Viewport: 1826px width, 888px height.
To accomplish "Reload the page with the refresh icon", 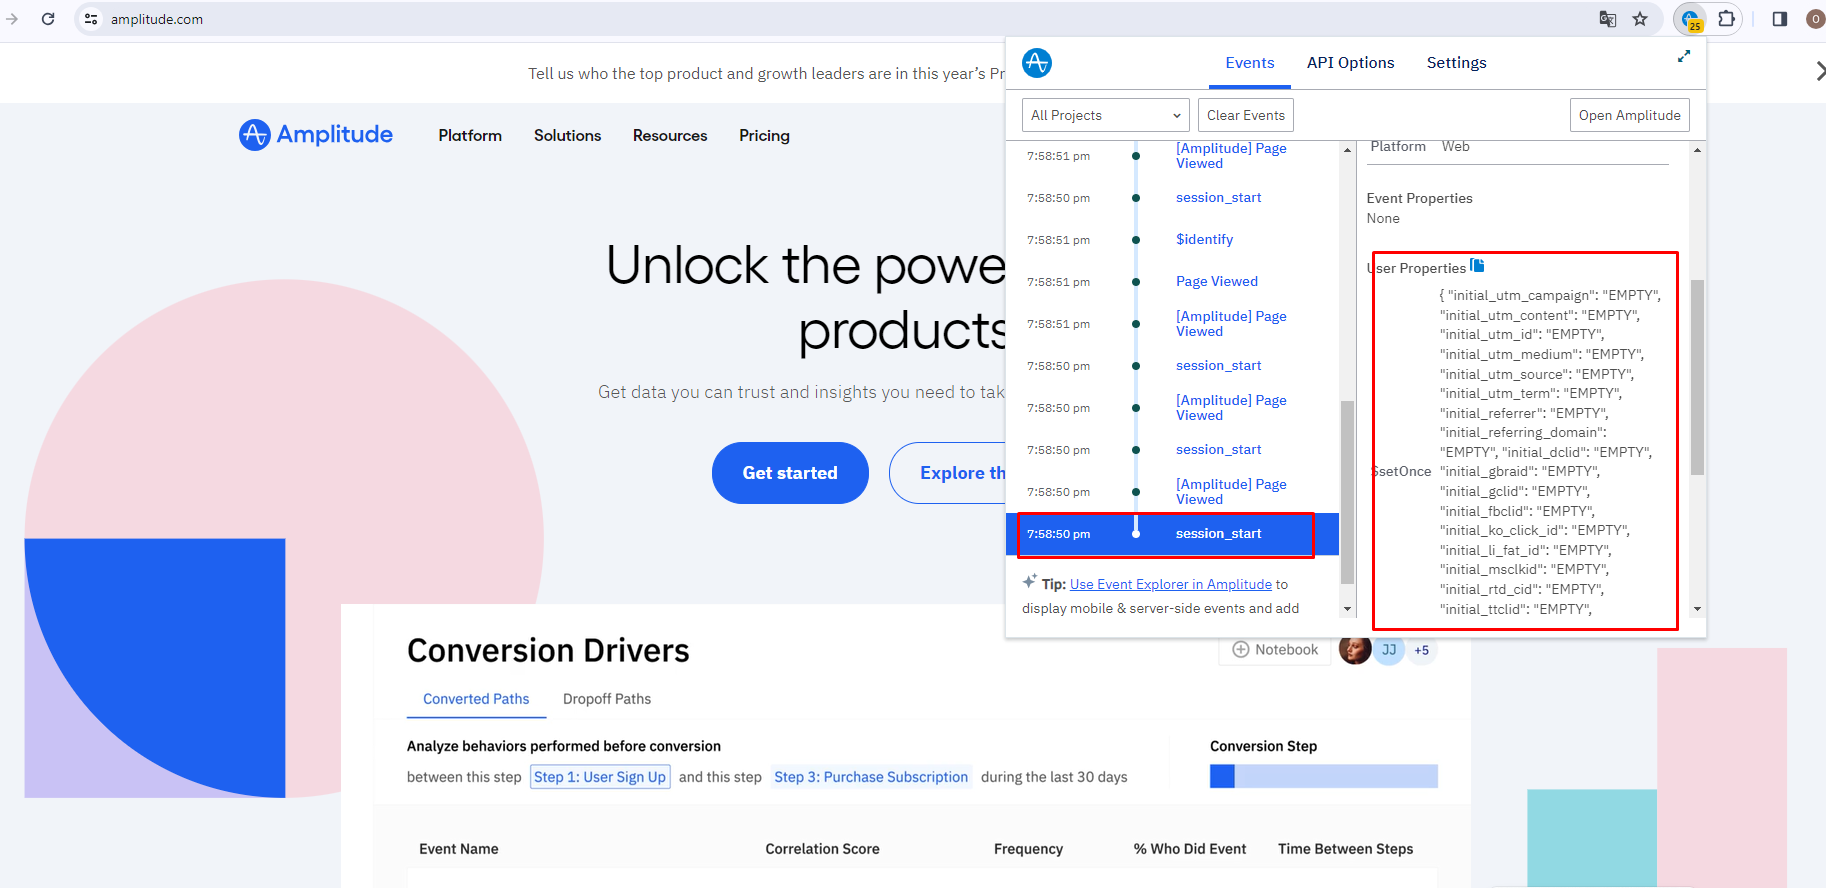I will pyautogui.click(x=47, y=19).
